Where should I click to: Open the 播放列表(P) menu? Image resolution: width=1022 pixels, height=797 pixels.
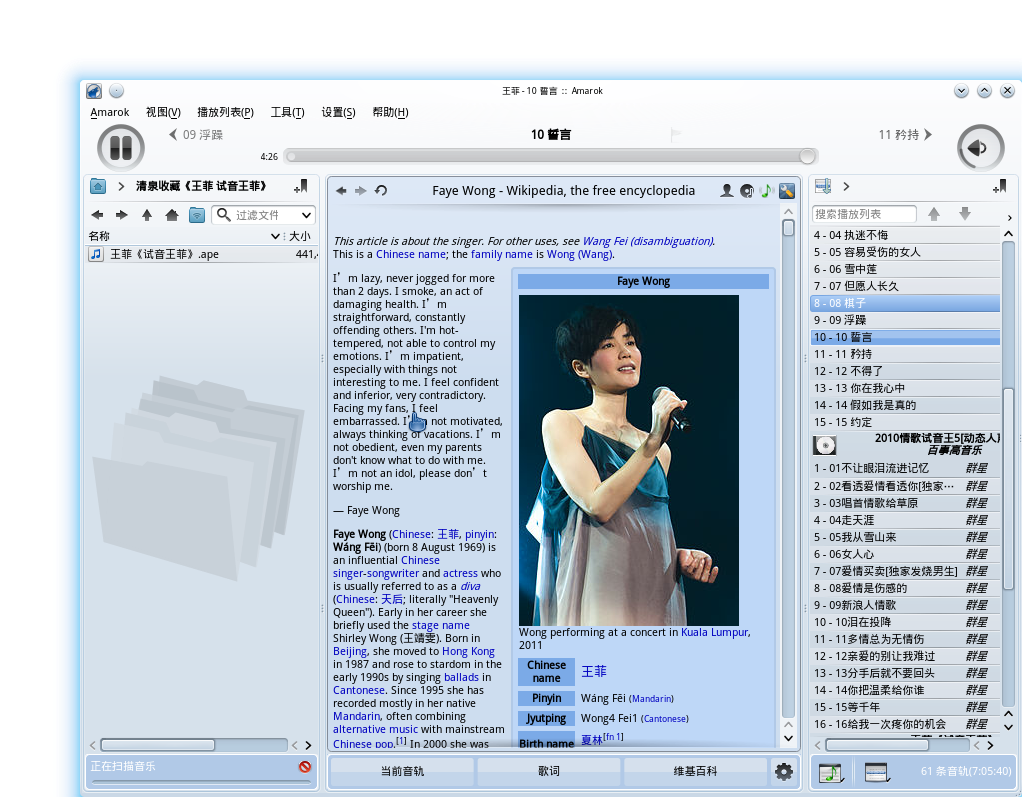pyautogui.click(x=226, y=112)
